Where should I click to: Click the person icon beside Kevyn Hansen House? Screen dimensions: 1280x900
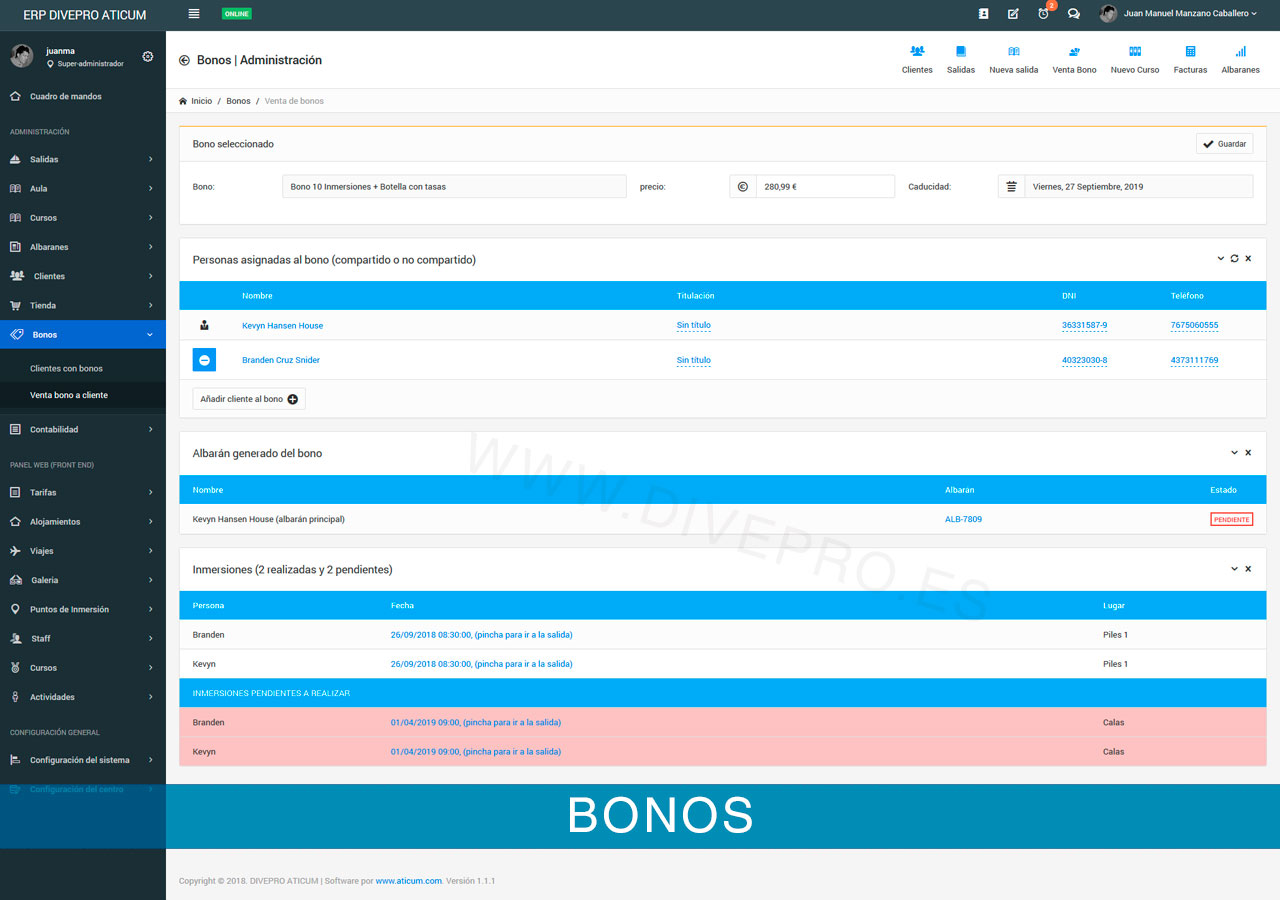click(204, 325)
